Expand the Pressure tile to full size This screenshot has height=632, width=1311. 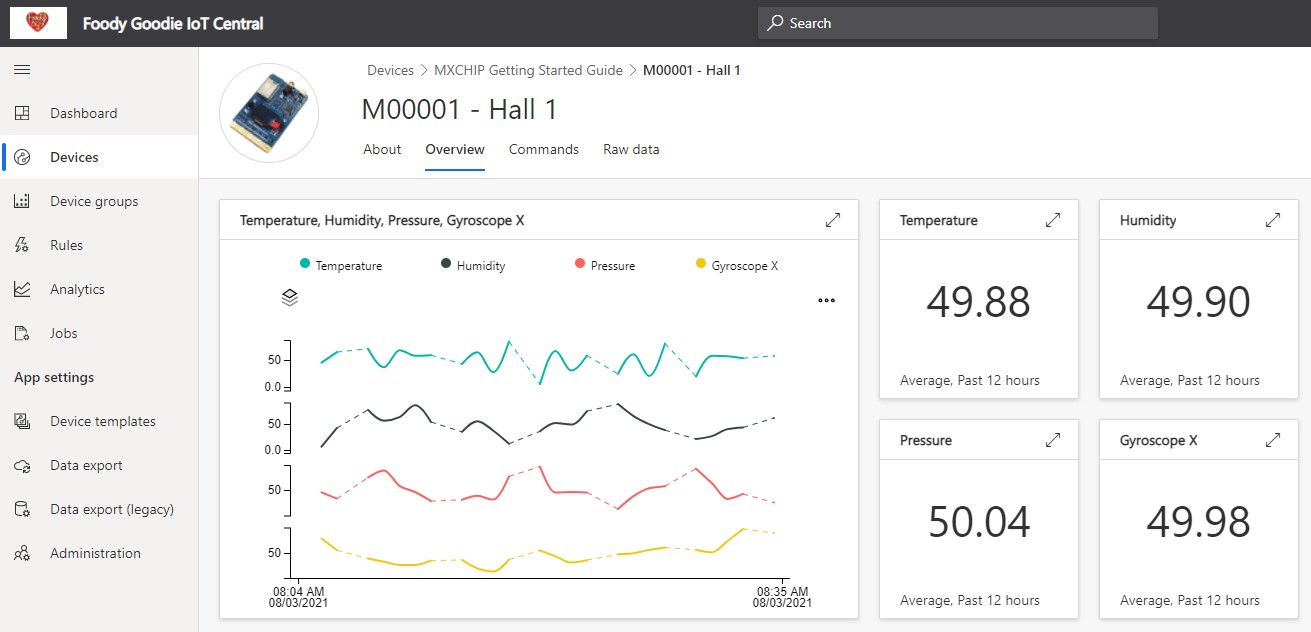[x=1053, y=440]
